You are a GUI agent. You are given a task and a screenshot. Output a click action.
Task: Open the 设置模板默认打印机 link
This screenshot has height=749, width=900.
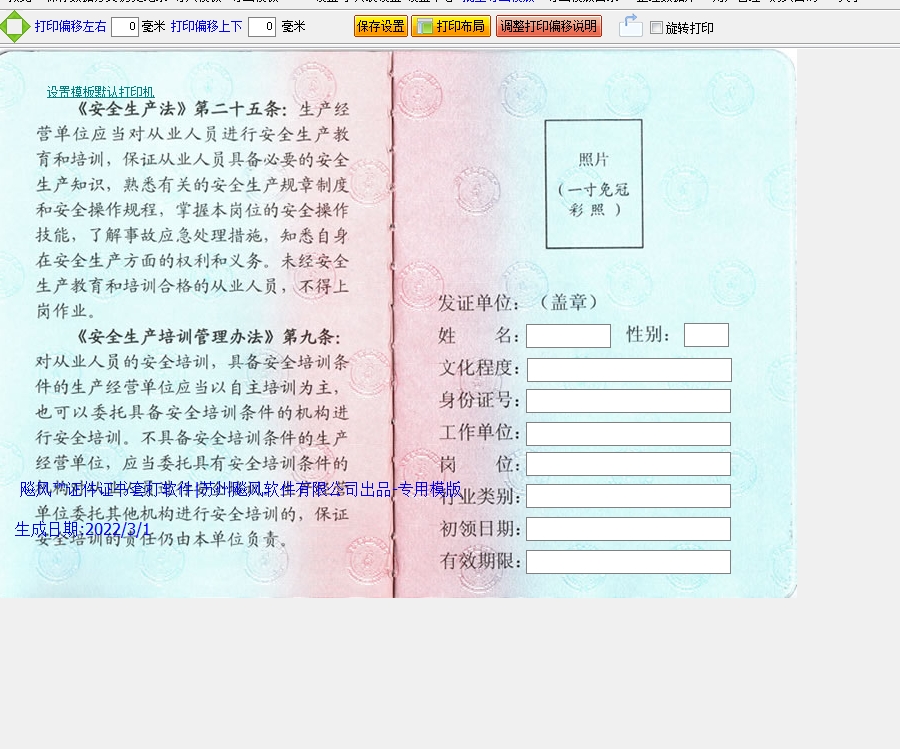[x=100, y=92]
